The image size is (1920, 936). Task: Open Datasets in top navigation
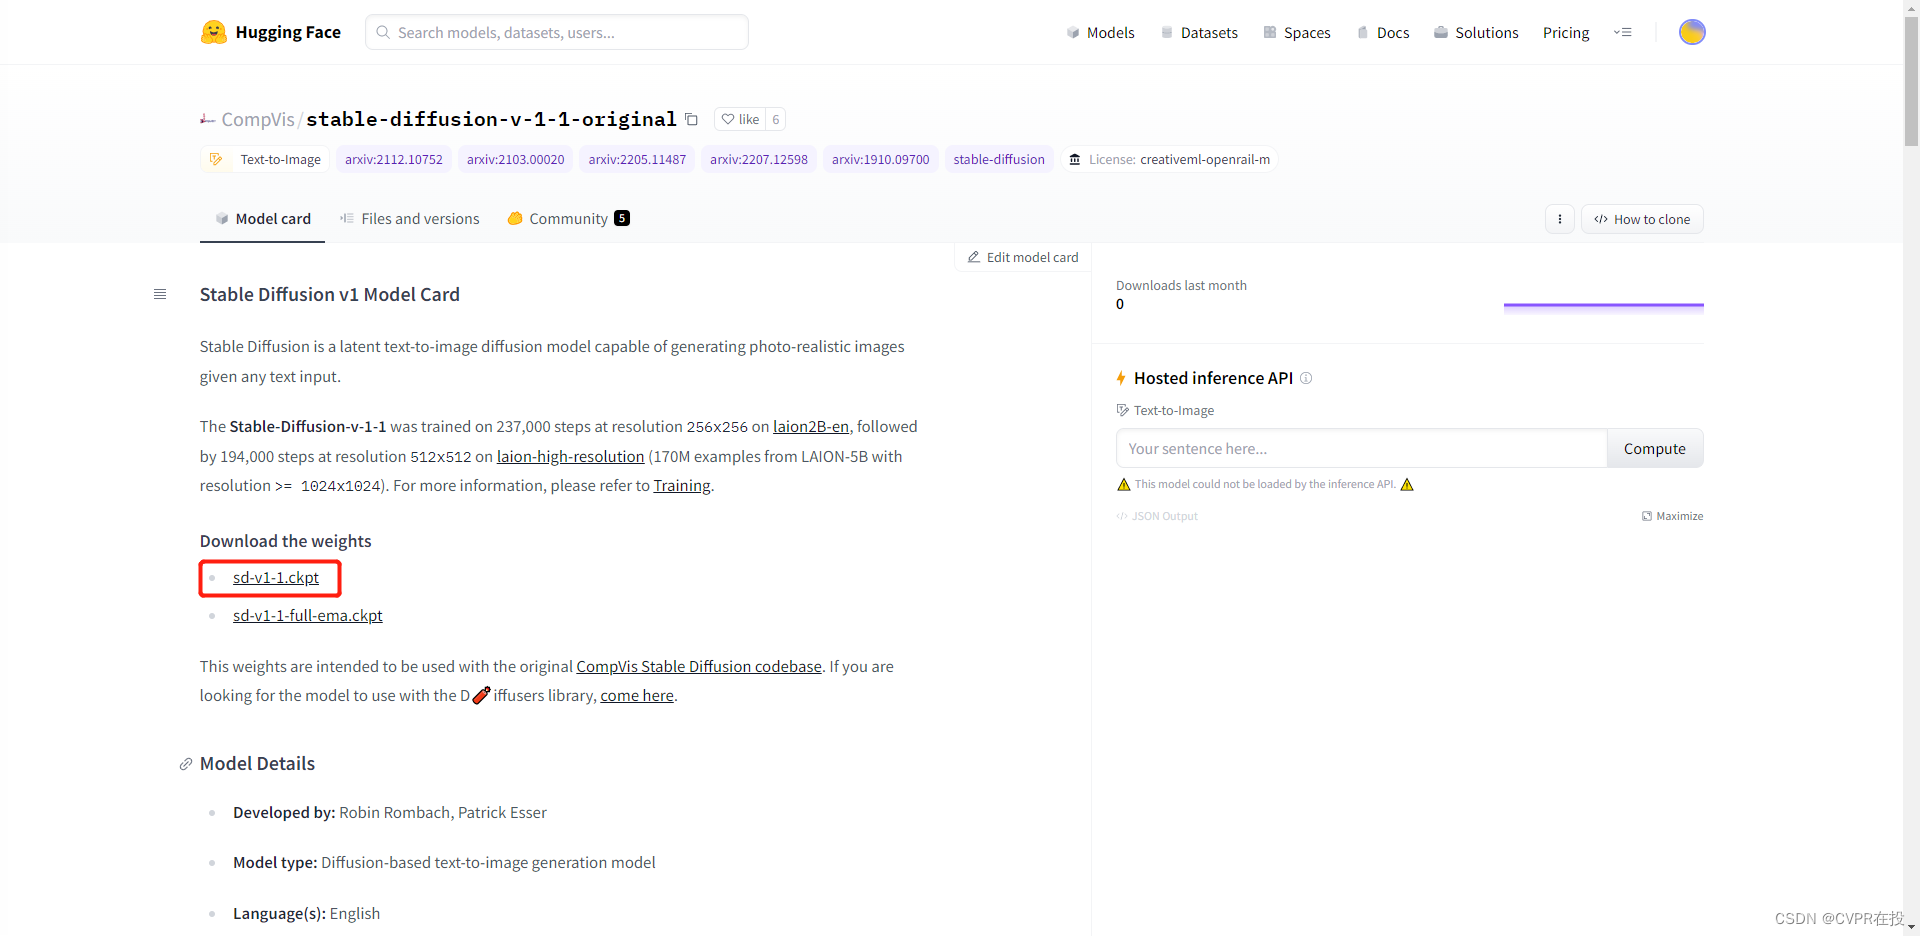pos(1199,32)
